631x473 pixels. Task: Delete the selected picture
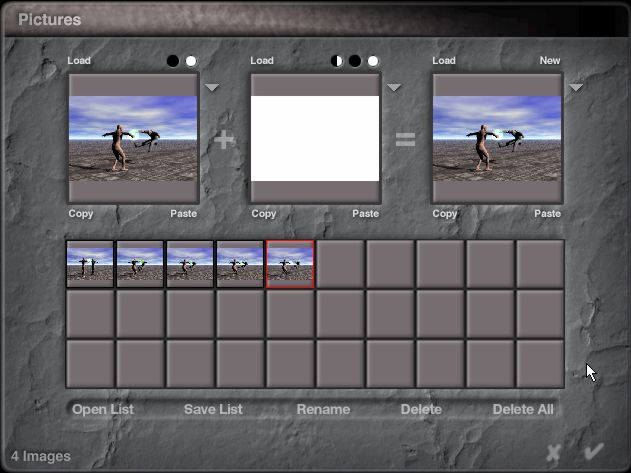click(x=421, y=409)
